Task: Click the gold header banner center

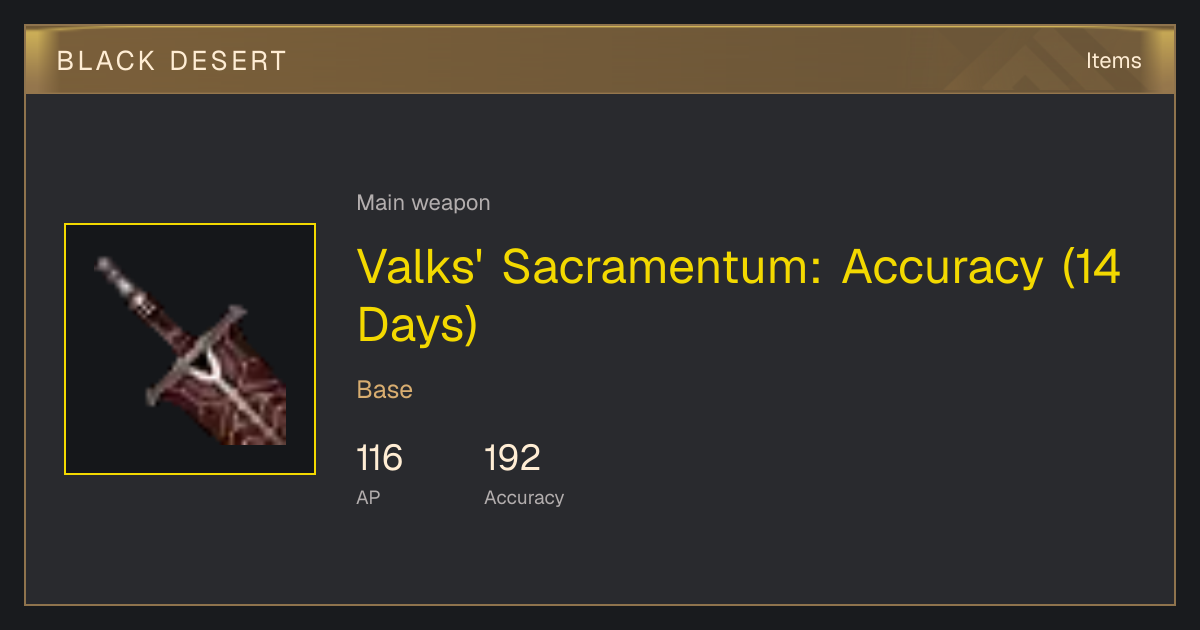Action: [600, 60]
